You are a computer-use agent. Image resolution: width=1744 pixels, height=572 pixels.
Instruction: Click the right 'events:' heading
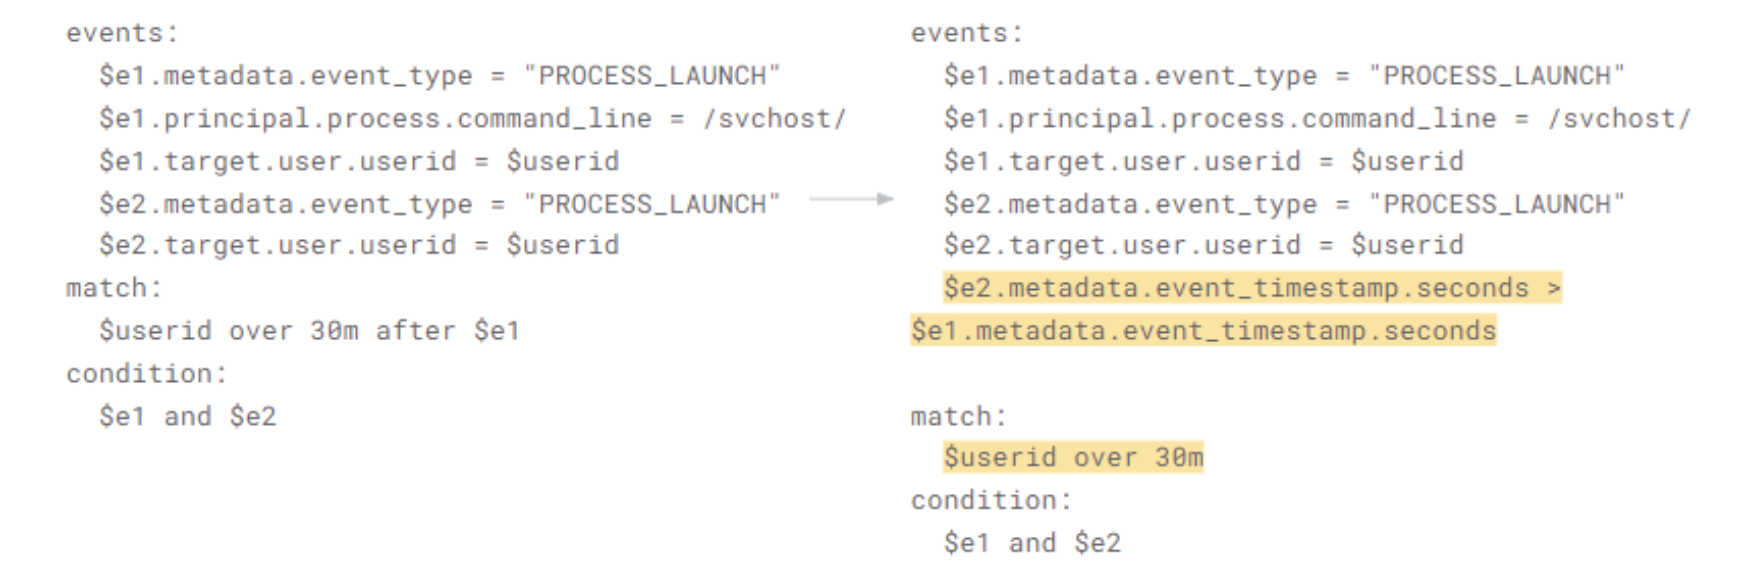point(967,33)
